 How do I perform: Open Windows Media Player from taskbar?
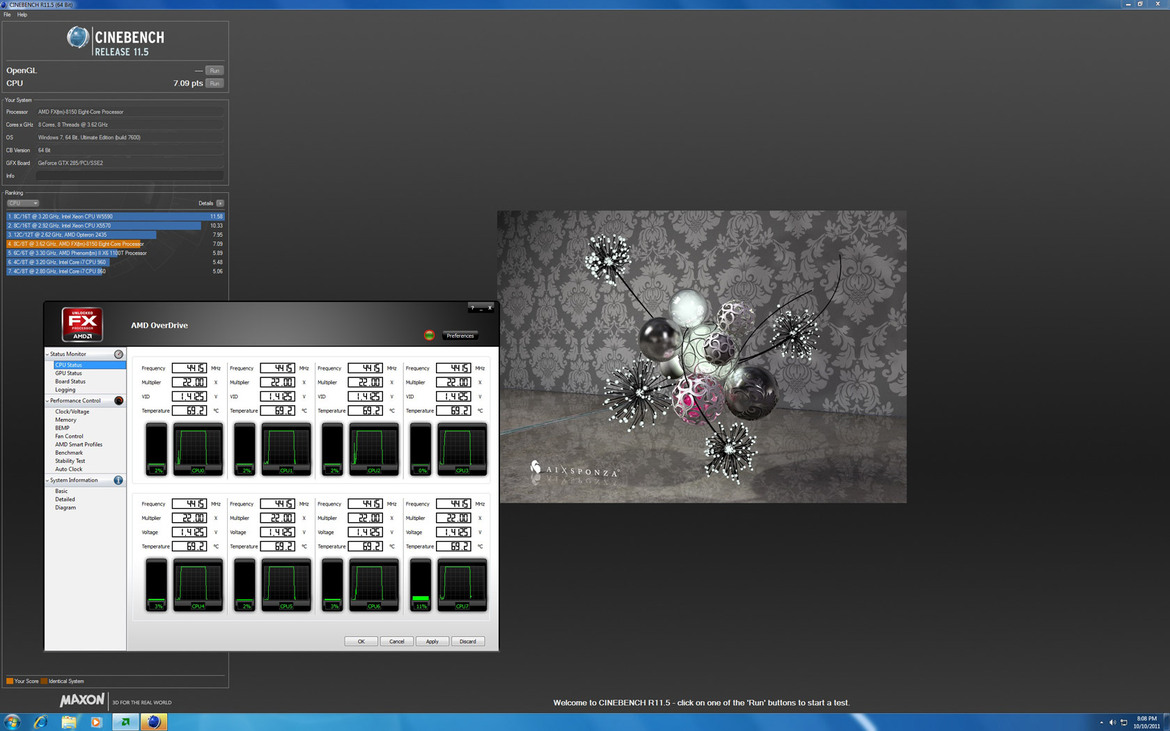click(96, 722)
